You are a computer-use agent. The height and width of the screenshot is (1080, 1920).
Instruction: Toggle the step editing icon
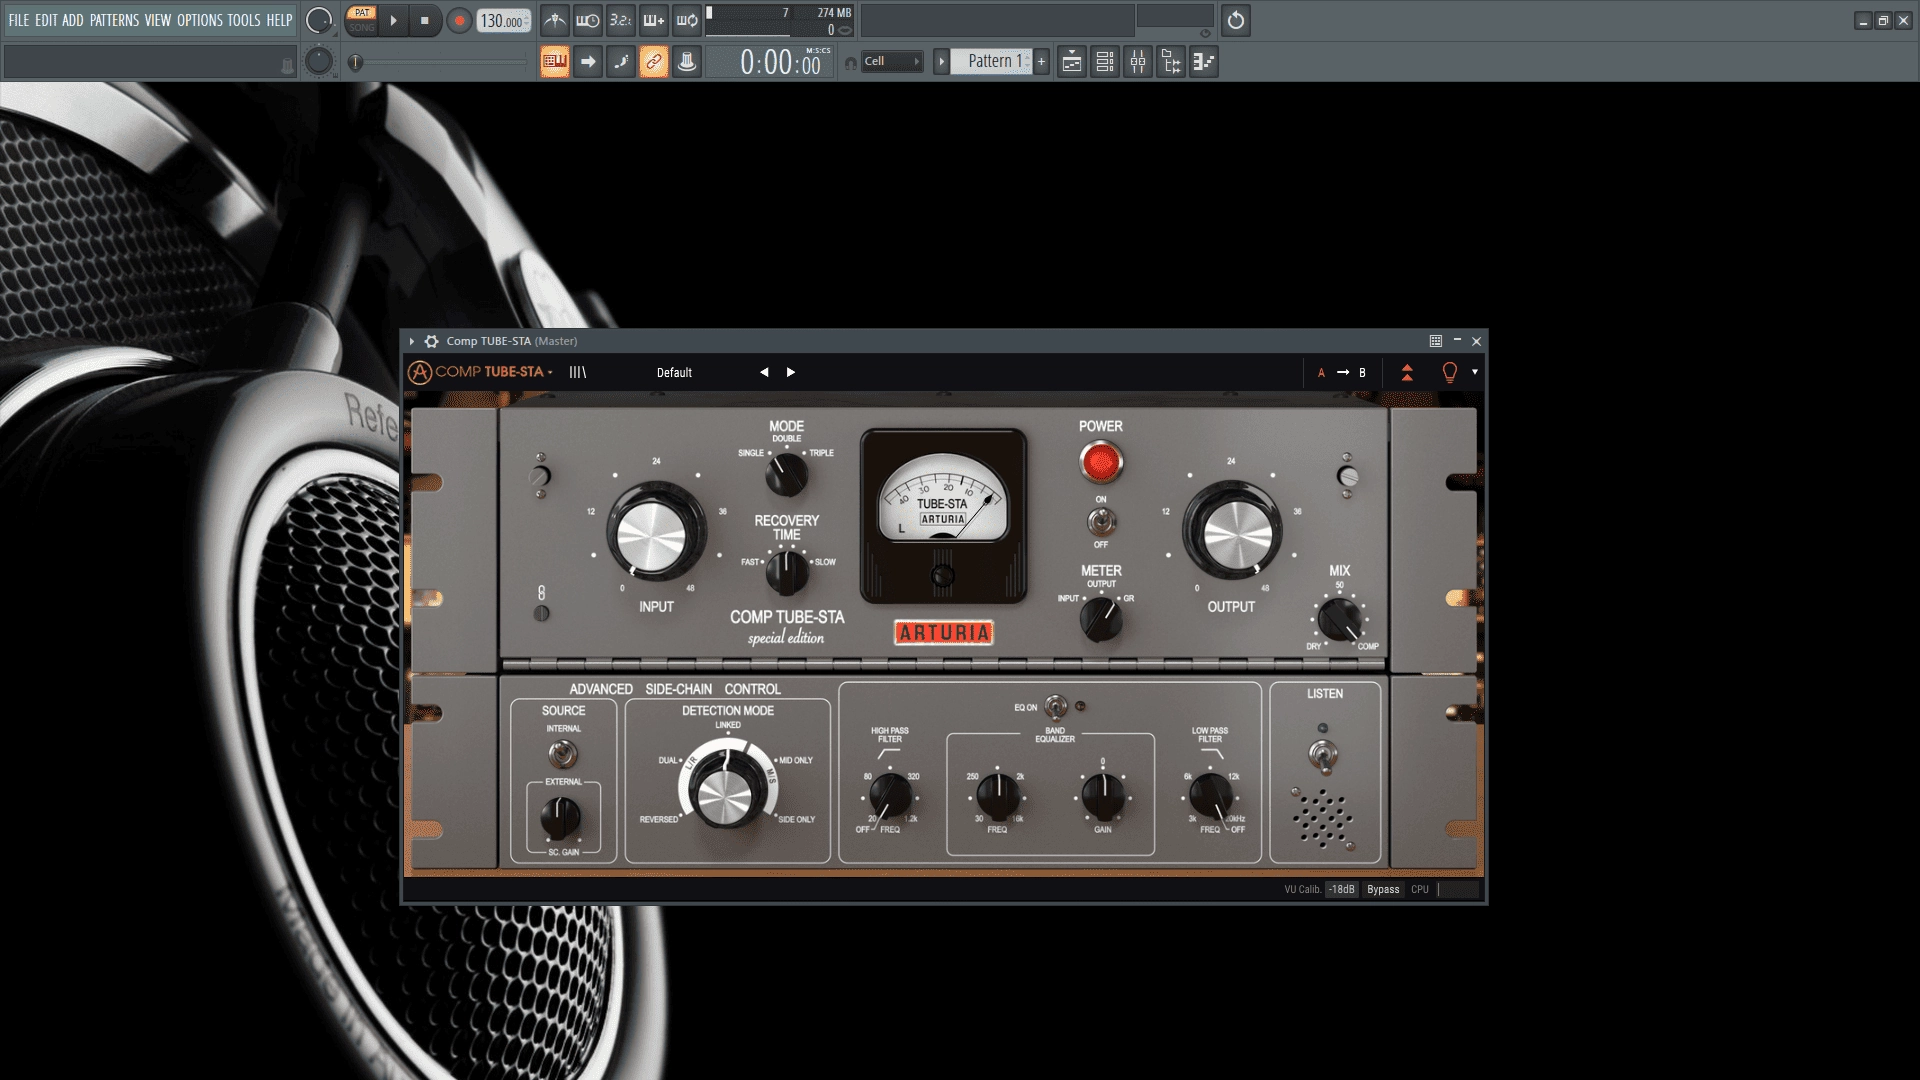tap(621, 62)
